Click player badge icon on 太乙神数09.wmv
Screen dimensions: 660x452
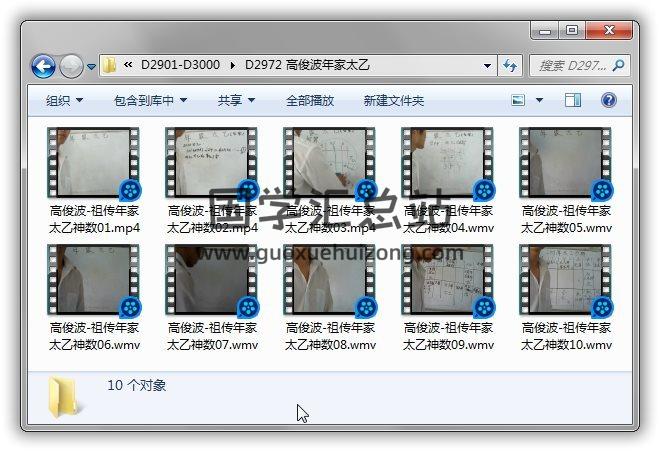484,308
